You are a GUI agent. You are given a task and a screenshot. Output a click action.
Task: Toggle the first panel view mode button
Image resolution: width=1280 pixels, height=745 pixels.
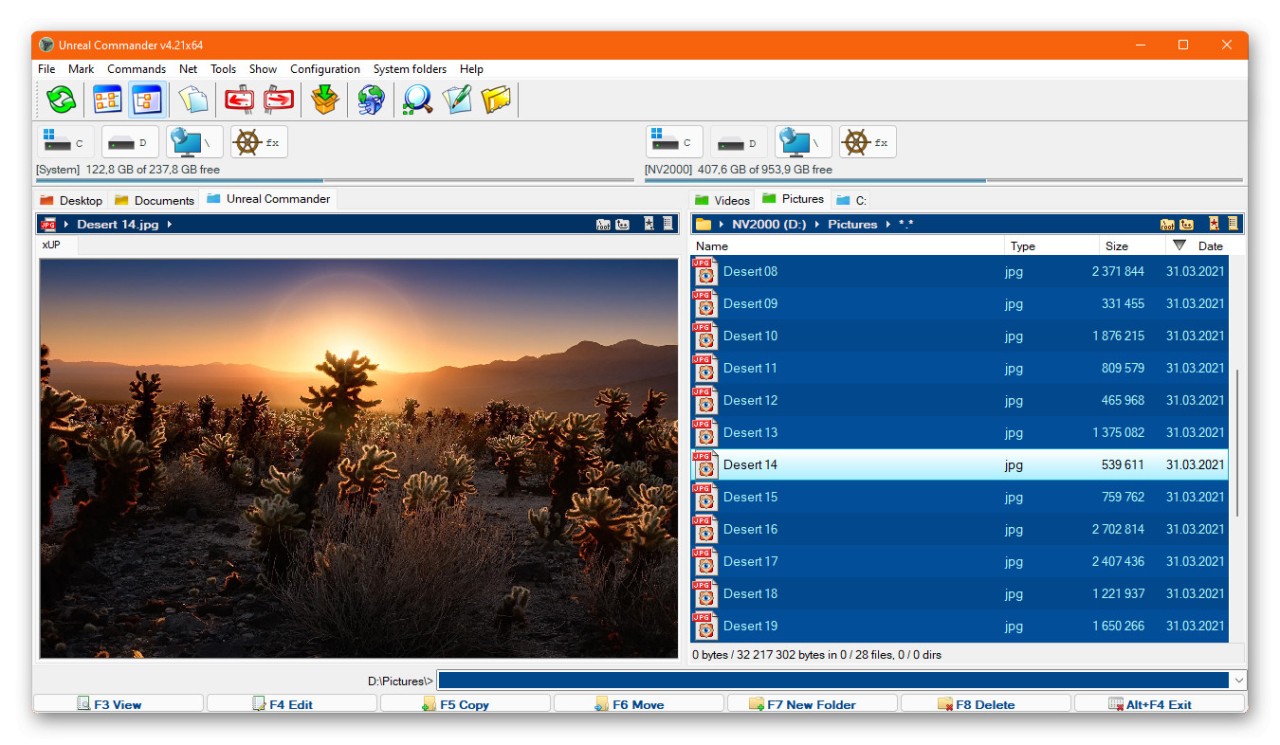[x=107, y=100]
